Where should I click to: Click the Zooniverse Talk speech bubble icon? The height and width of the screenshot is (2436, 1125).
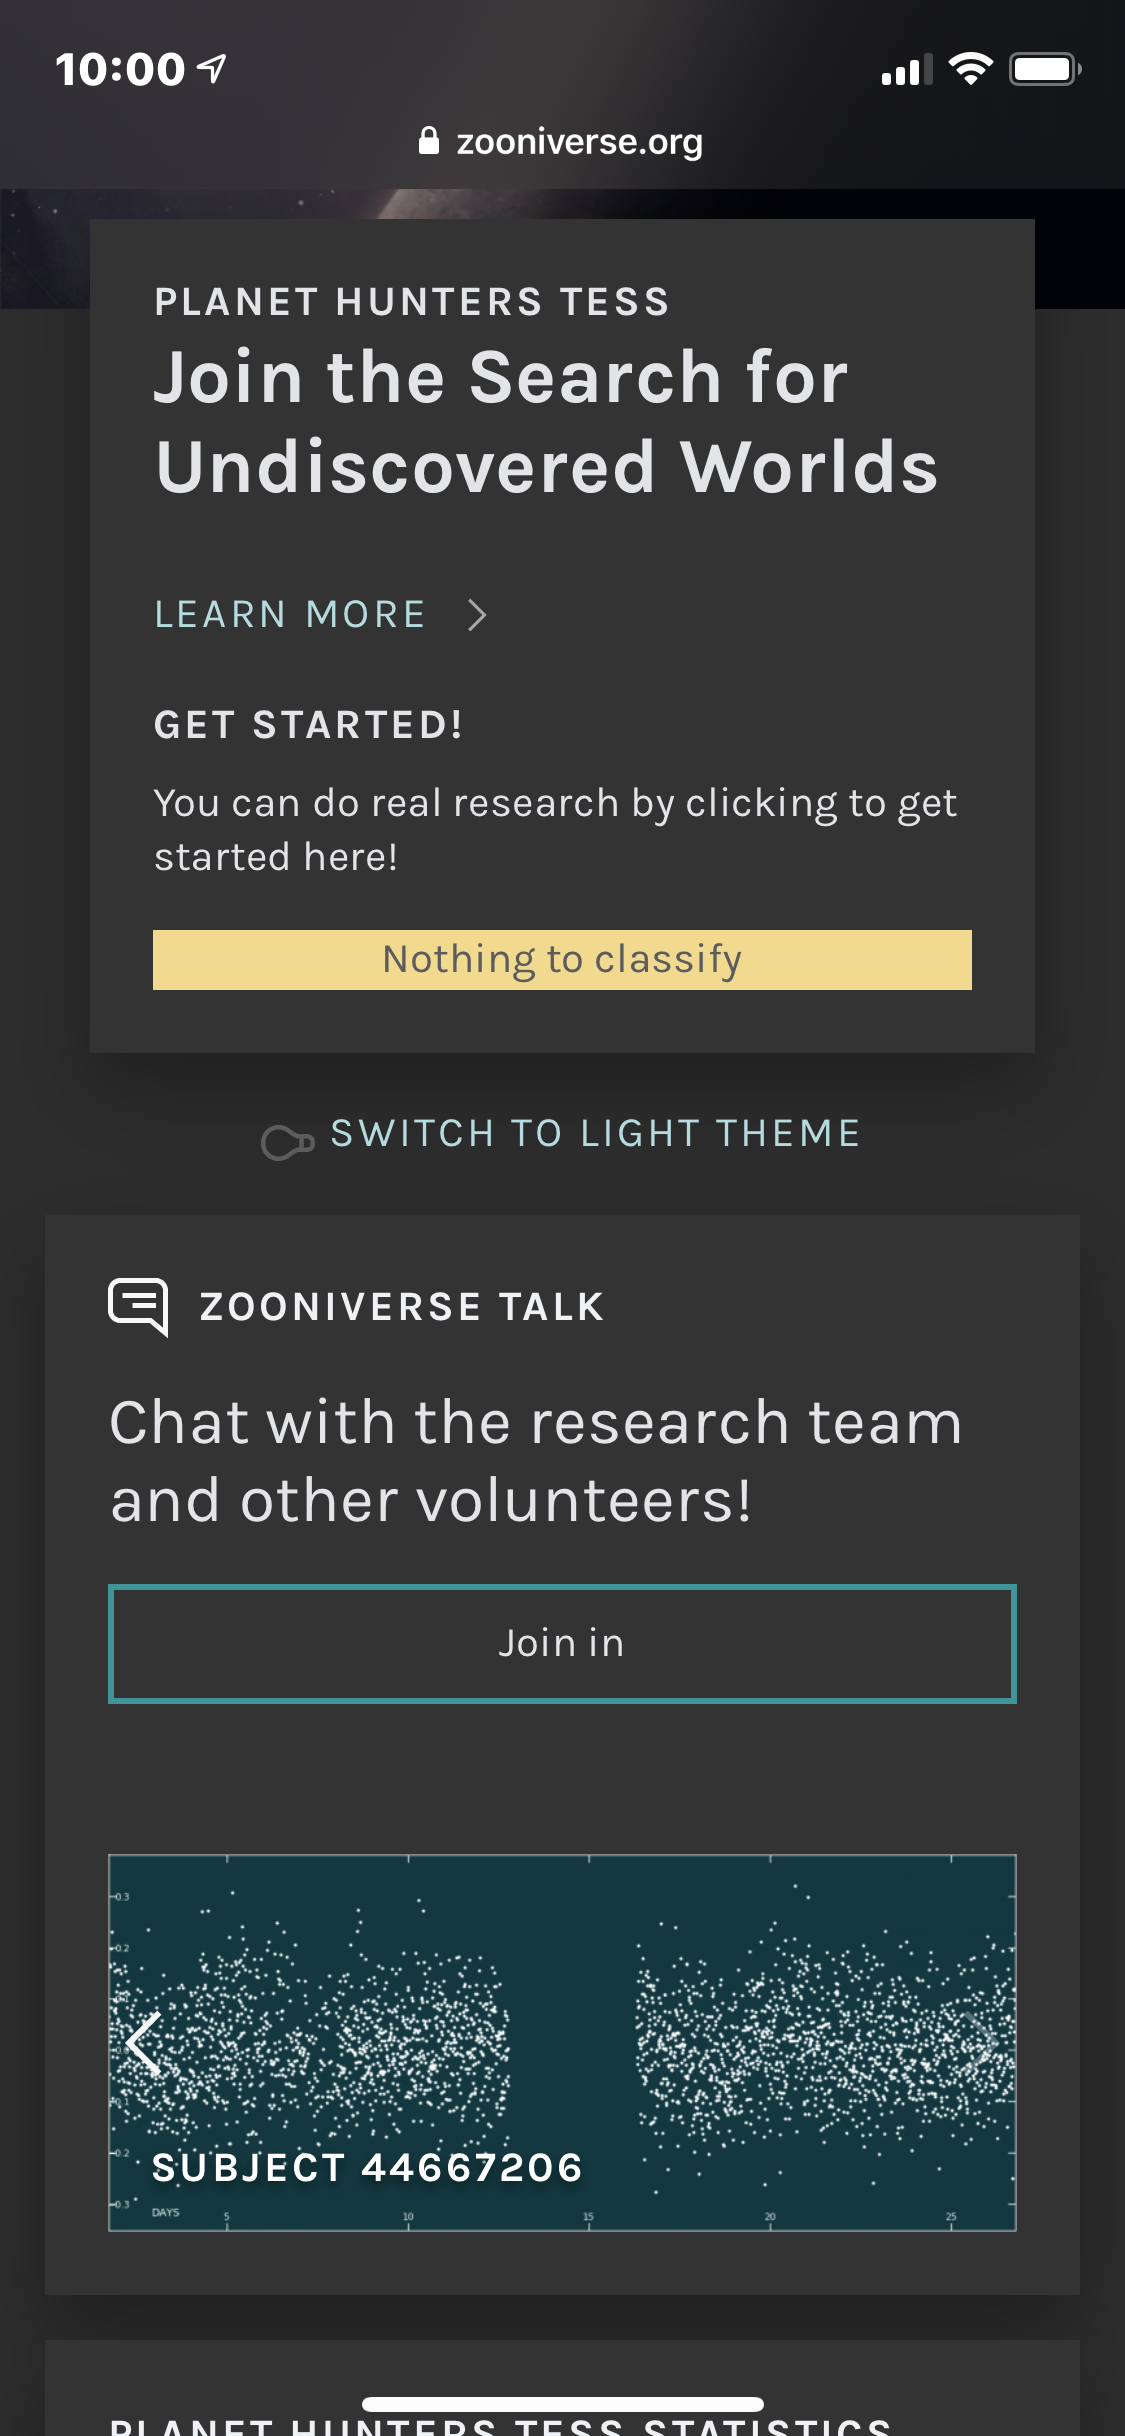[138, 1305]
